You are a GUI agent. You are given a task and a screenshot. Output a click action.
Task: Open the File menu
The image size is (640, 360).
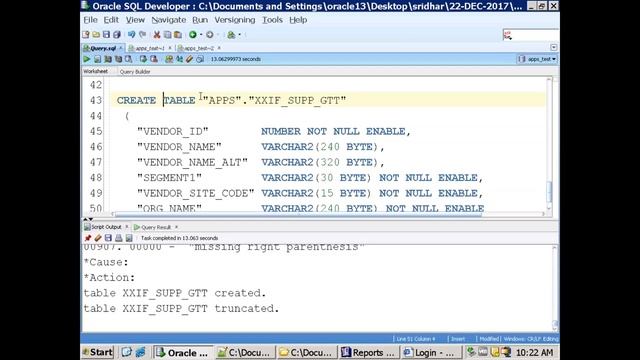click(x=90, y=20)
